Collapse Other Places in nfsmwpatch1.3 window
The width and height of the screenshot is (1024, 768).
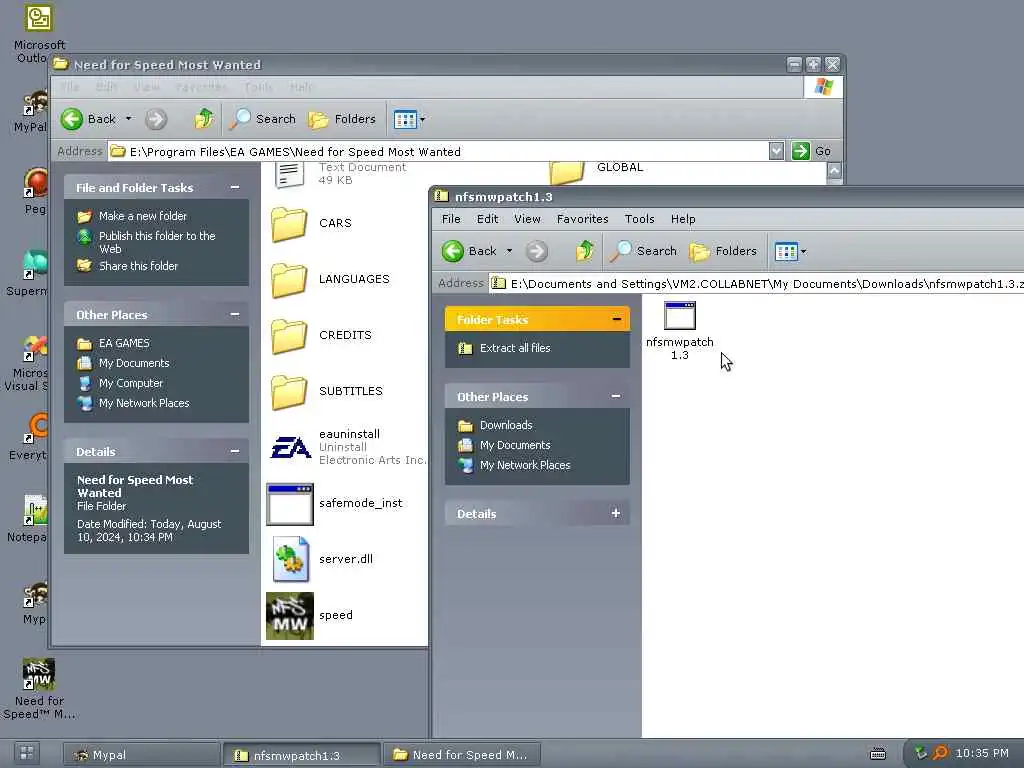[x=616, y=396]
